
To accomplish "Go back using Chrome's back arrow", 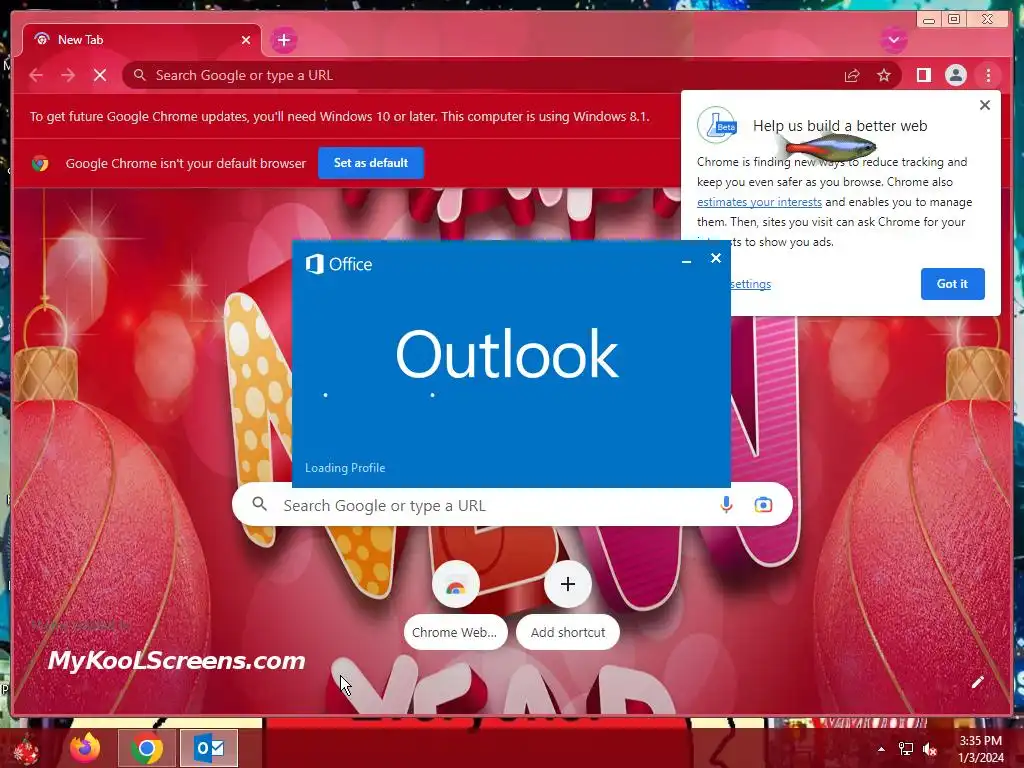I will [x=37, y=76].
